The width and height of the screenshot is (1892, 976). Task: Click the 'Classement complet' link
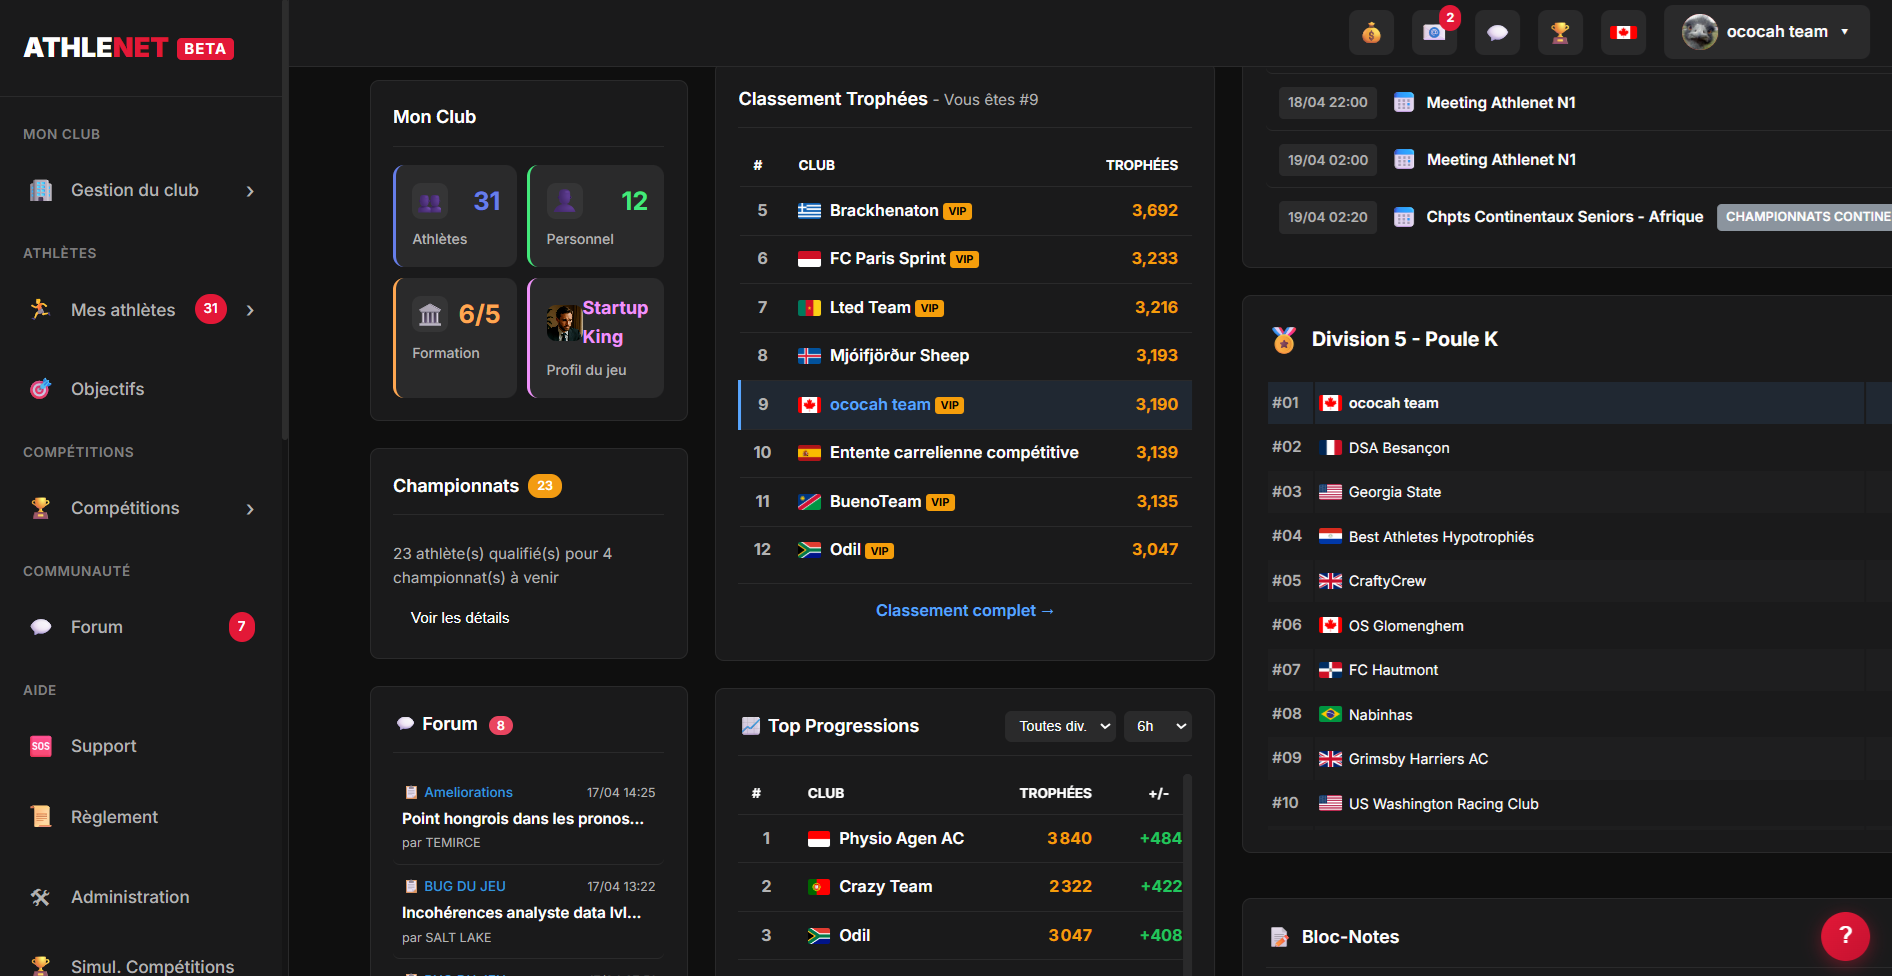tap(964, 610)
